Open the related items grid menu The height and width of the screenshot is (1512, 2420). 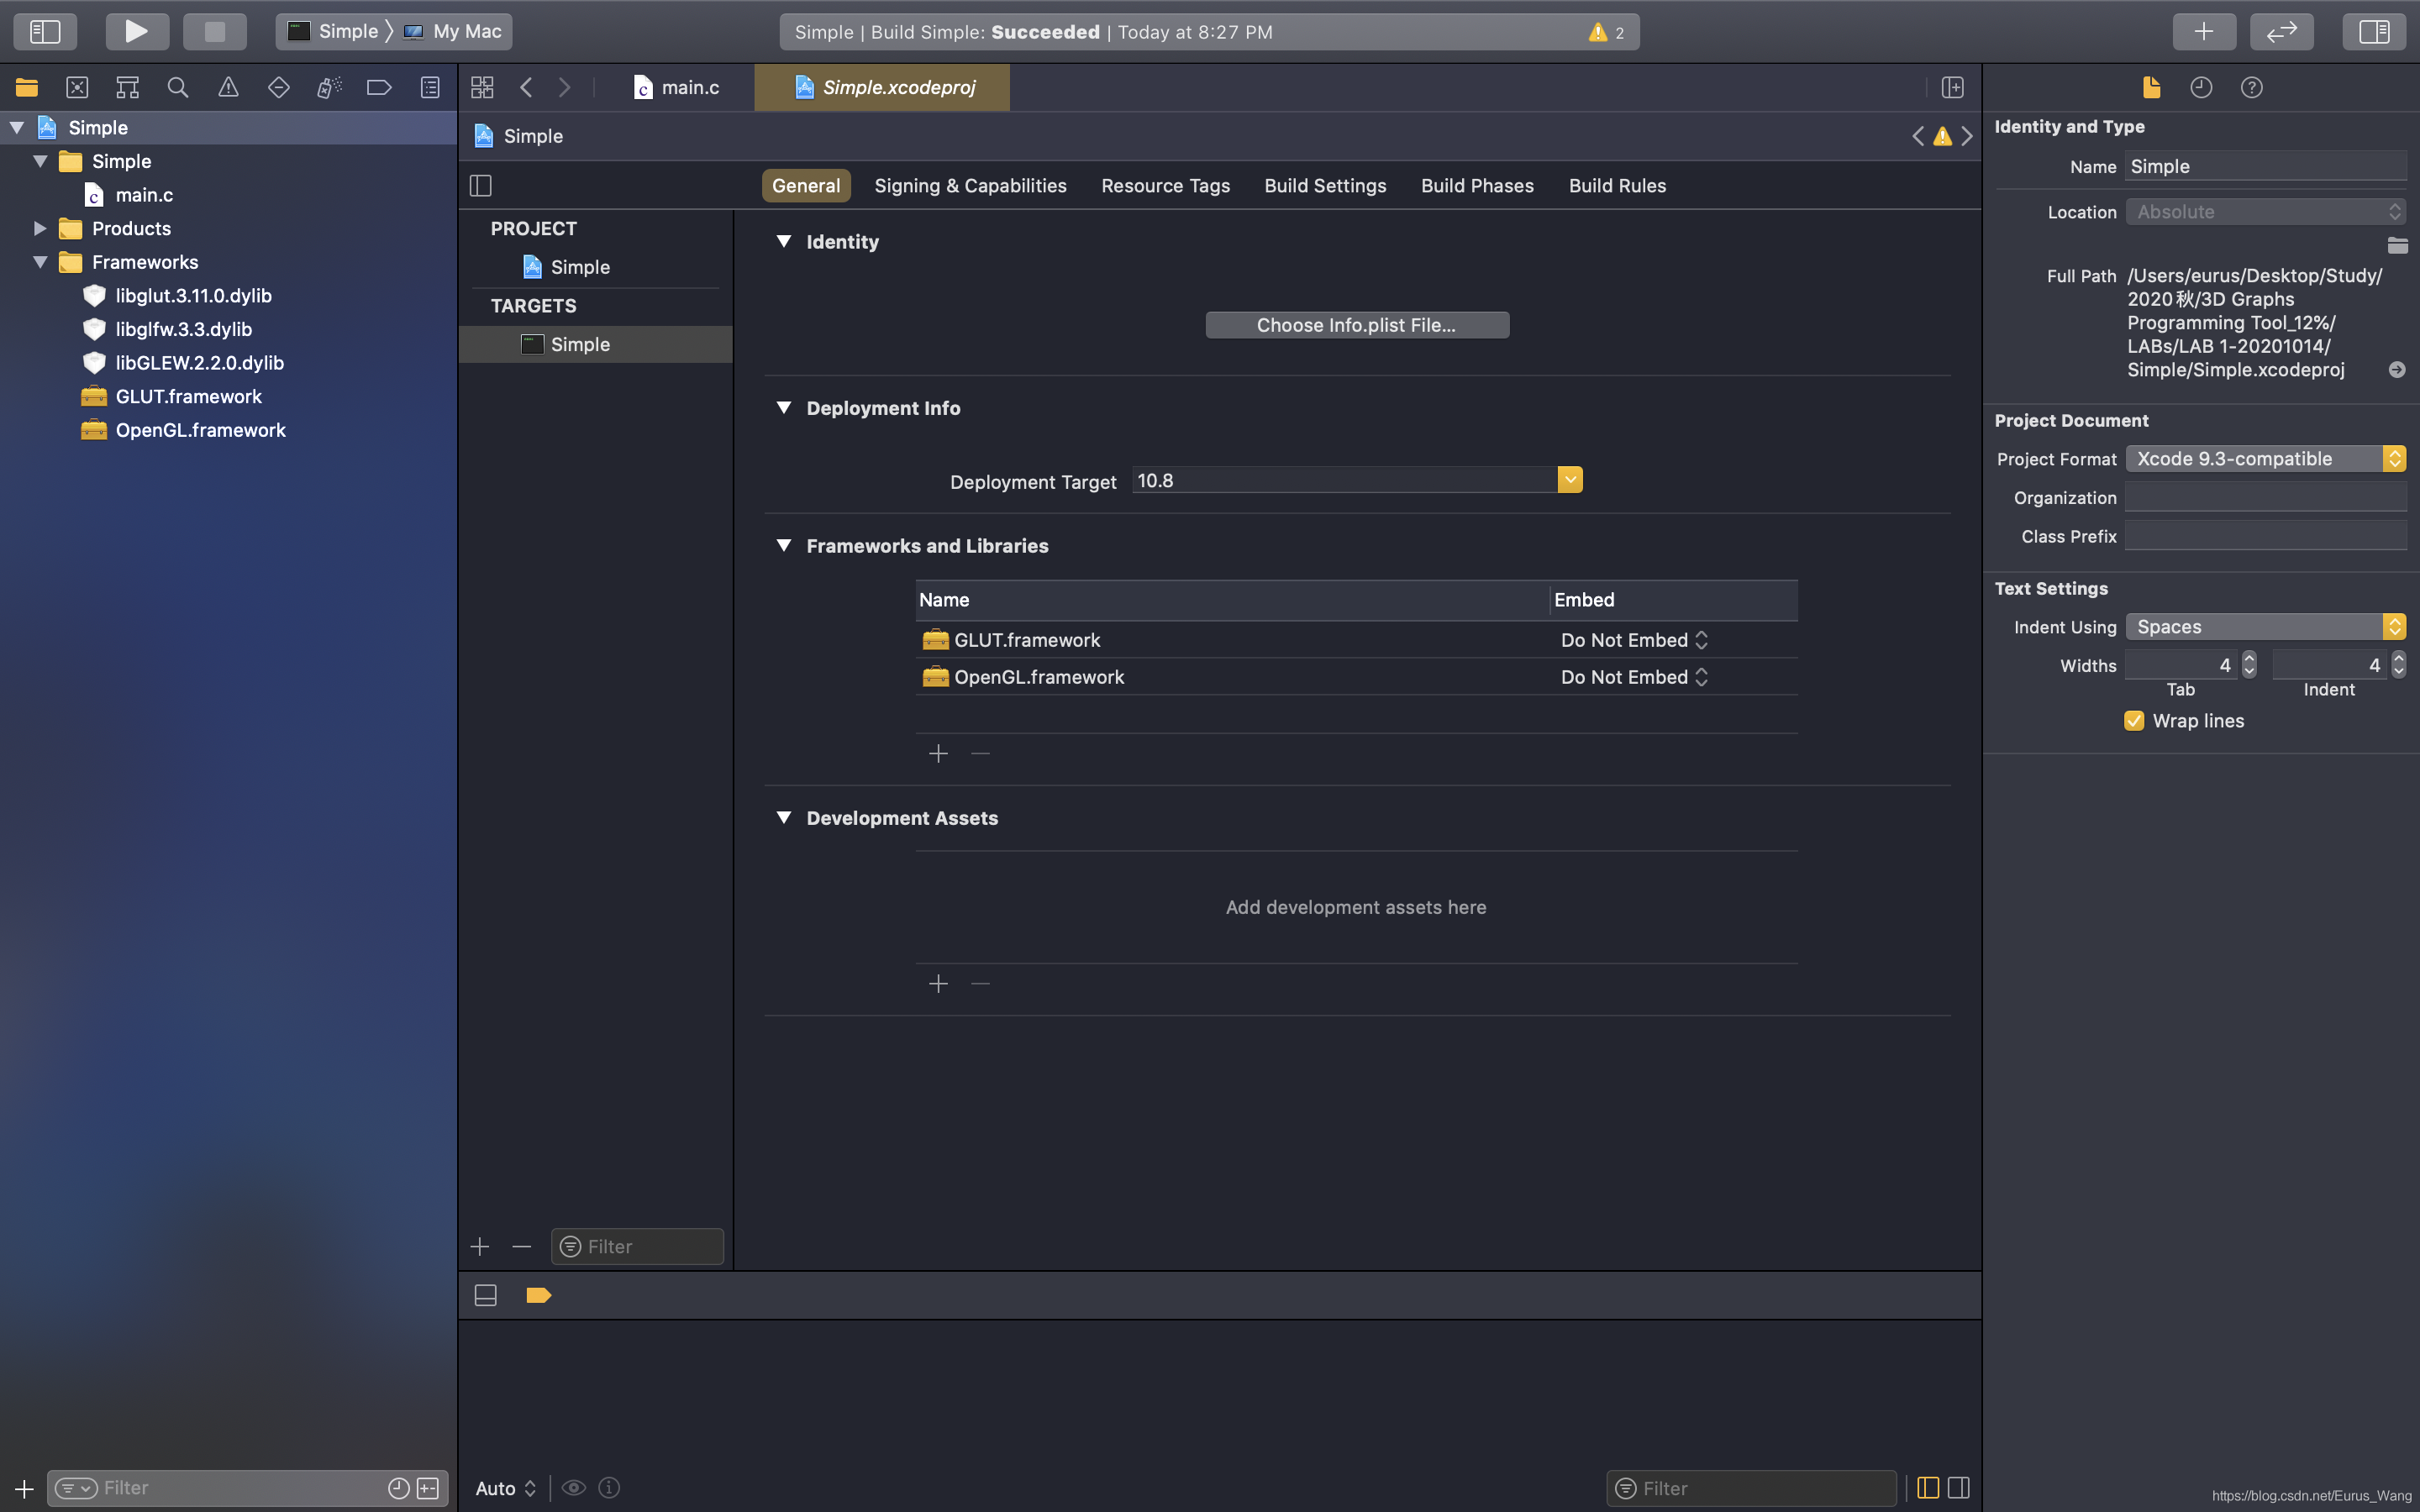coord(482,87)
